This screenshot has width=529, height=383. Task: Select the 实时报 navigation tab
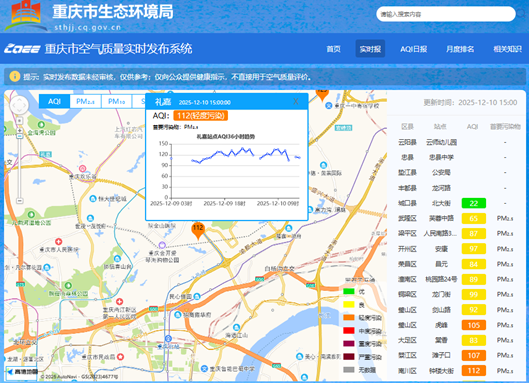[370, 49]
